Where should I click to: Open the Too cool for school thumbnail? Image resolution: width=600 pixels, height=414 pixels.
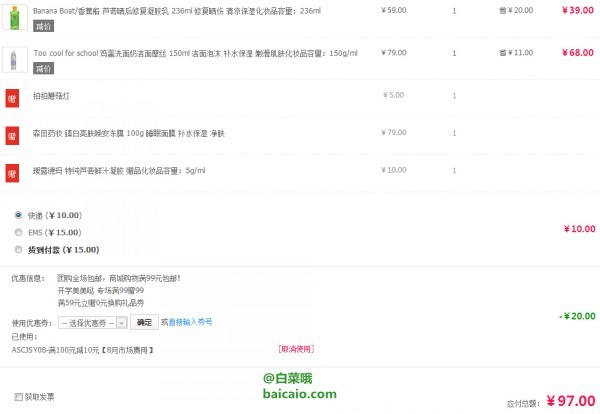tap(15, 59)
